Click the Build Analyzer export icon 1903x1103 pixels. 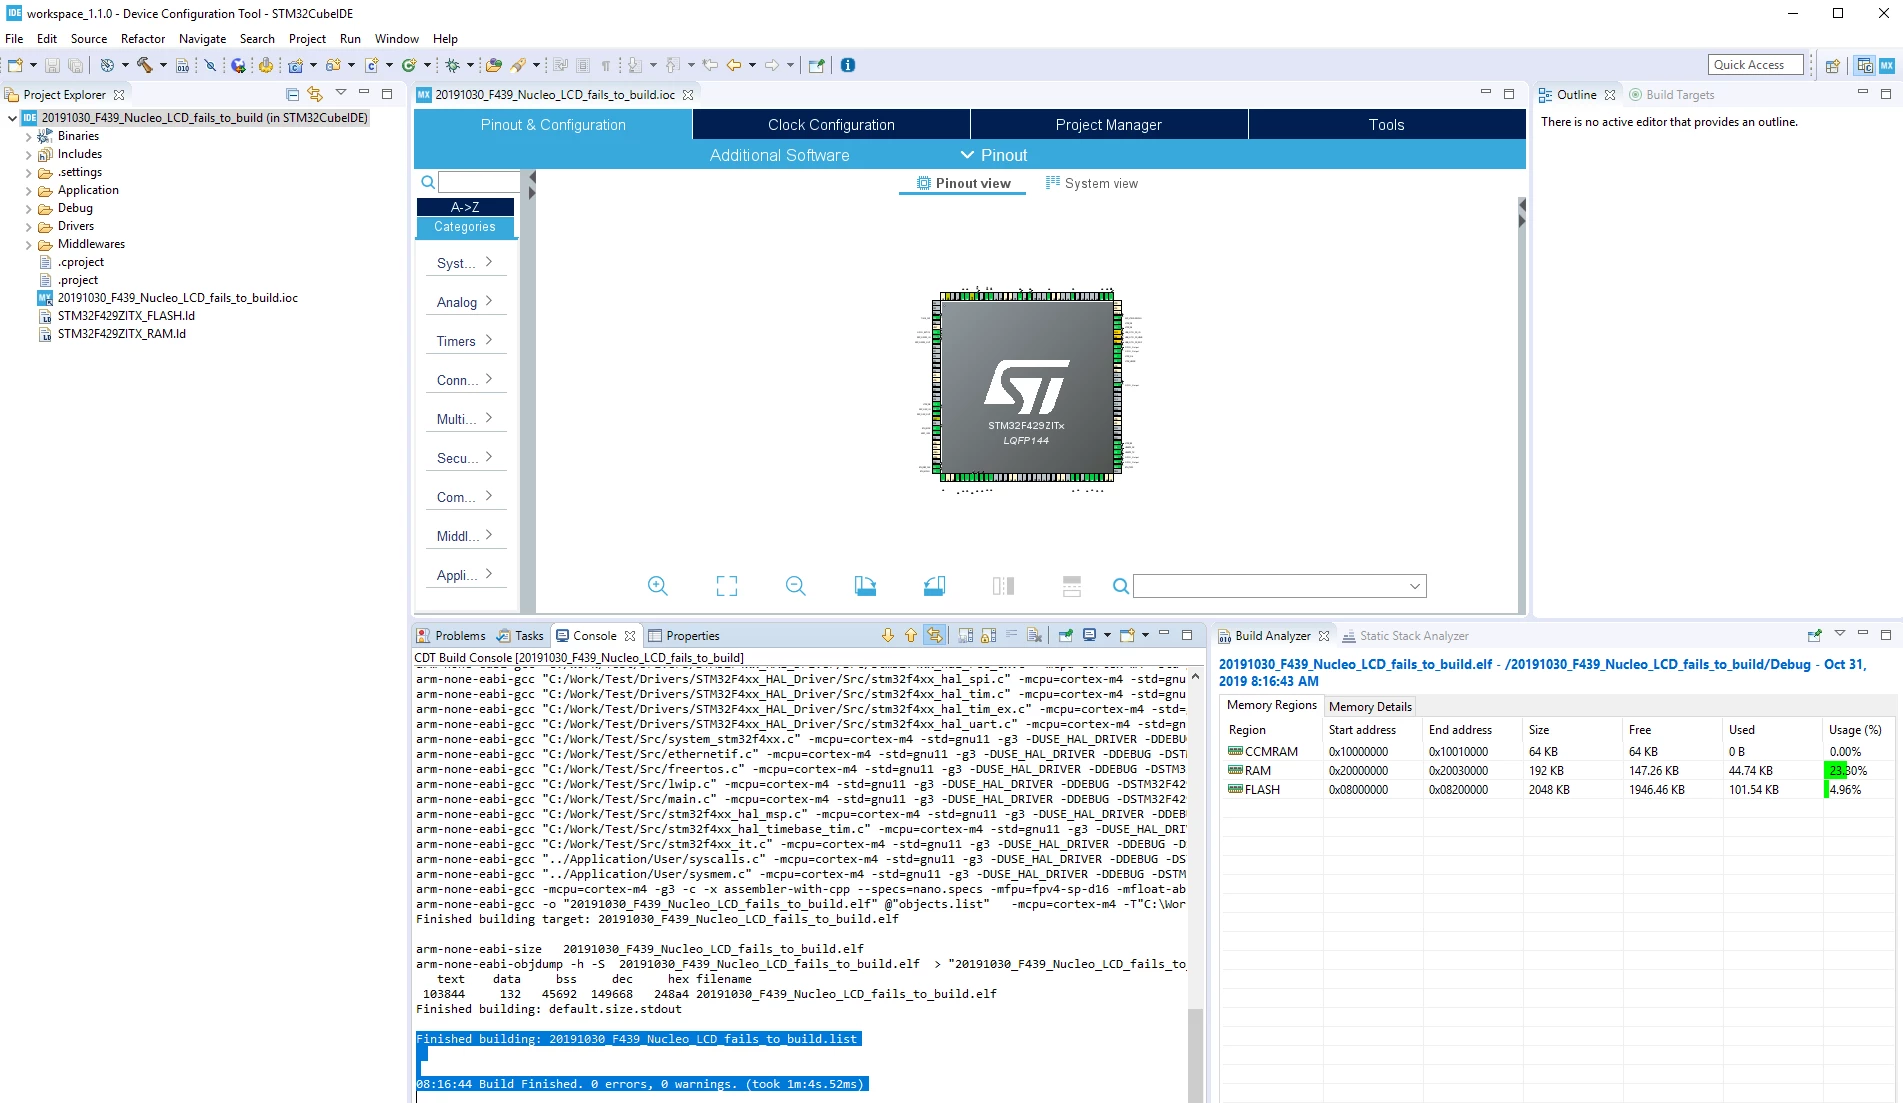tap(1815, 635)
